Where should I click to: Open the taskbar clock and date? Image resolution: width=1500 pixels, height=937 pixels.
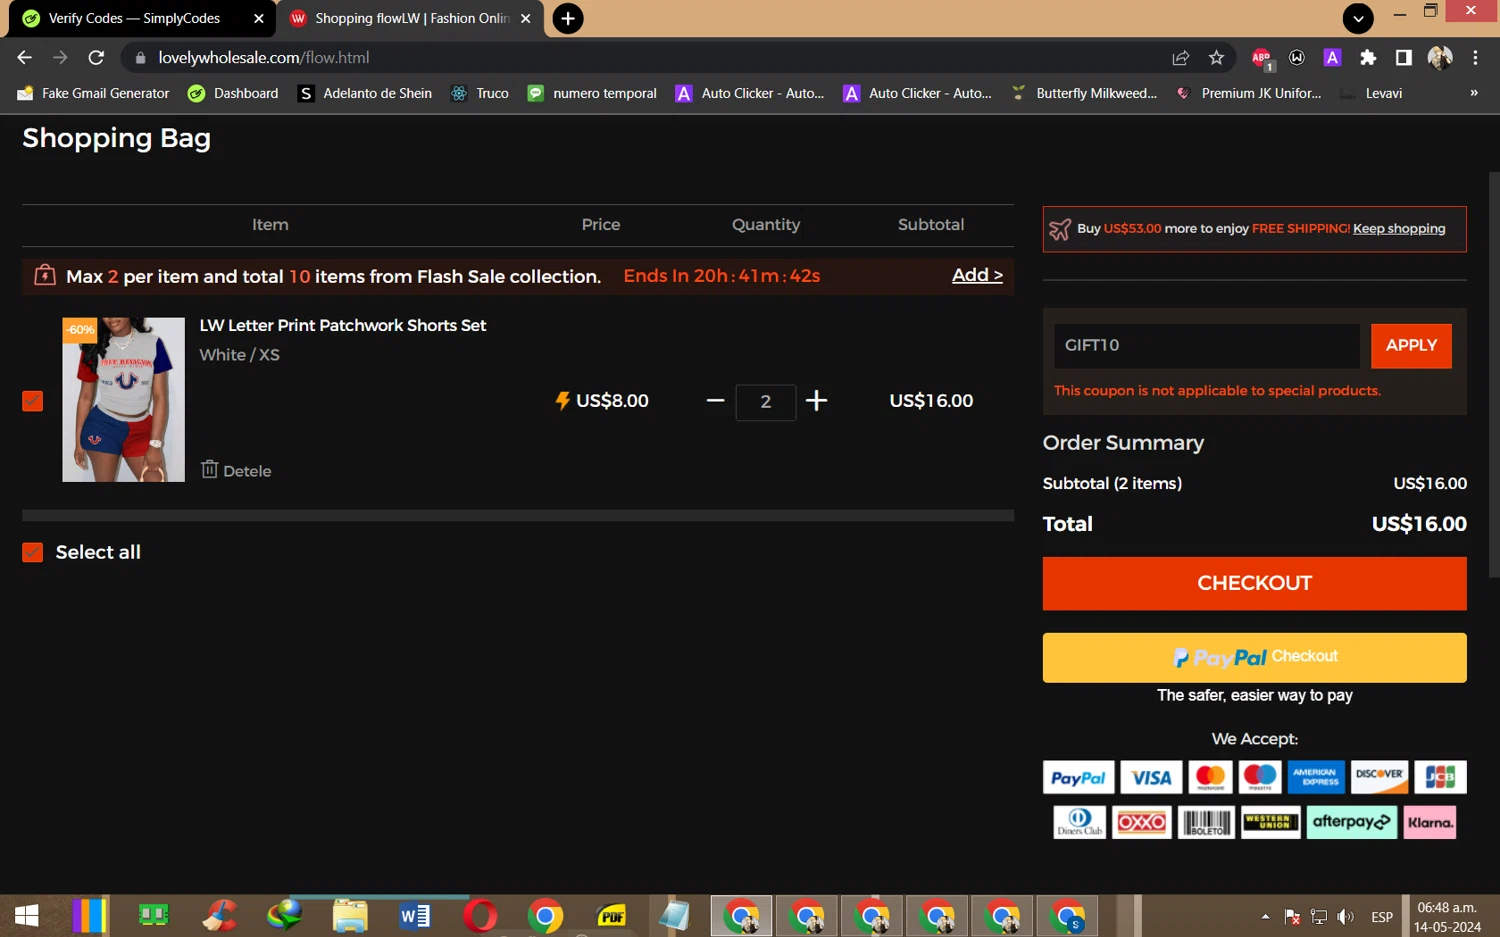[1447, 917]
